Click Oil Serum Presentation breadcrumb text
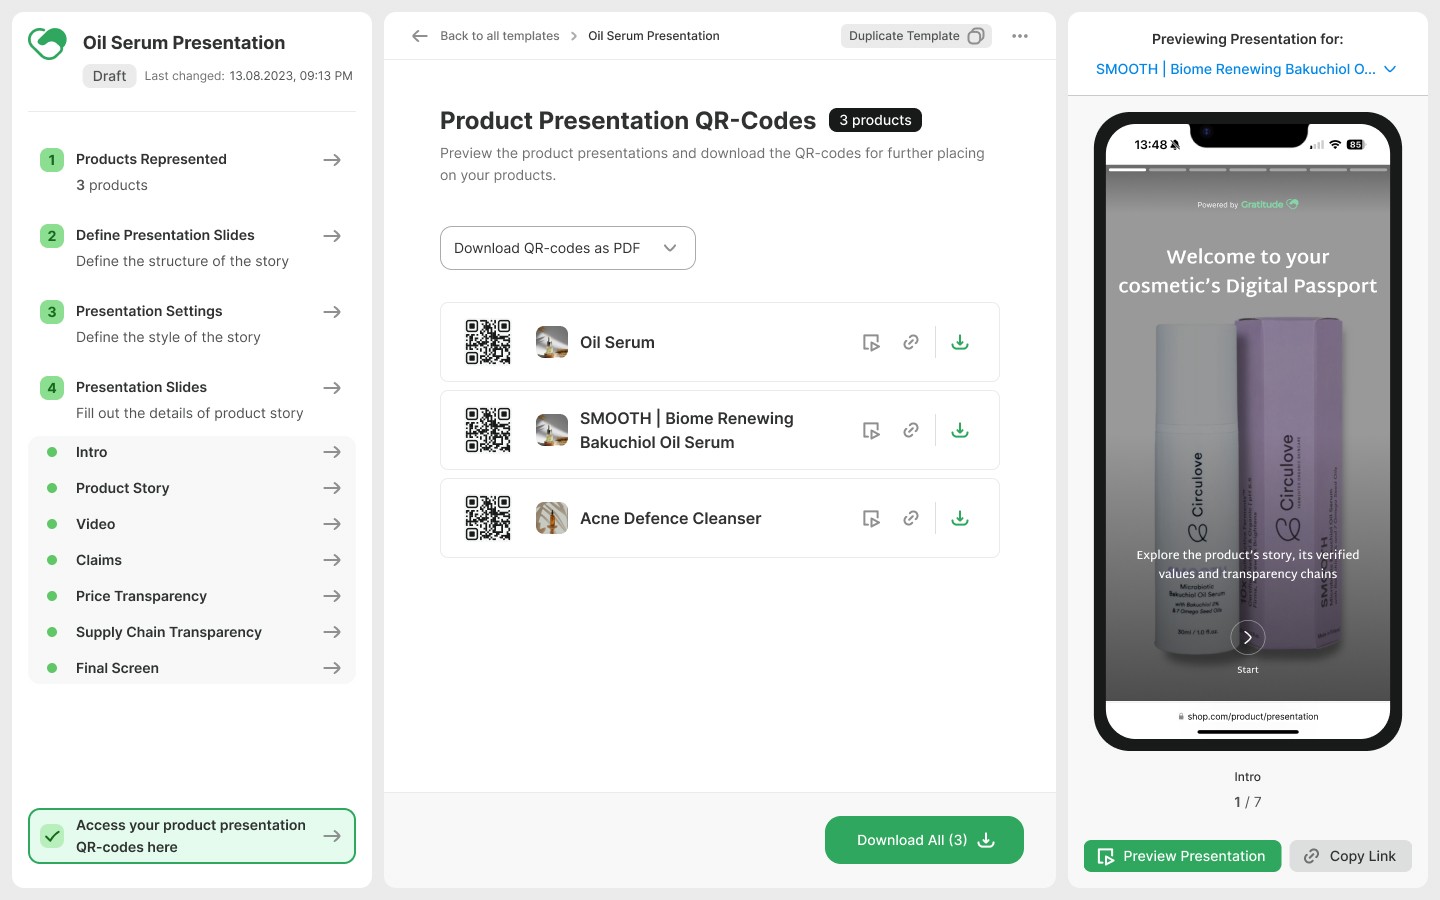 (x=654, y=36)
